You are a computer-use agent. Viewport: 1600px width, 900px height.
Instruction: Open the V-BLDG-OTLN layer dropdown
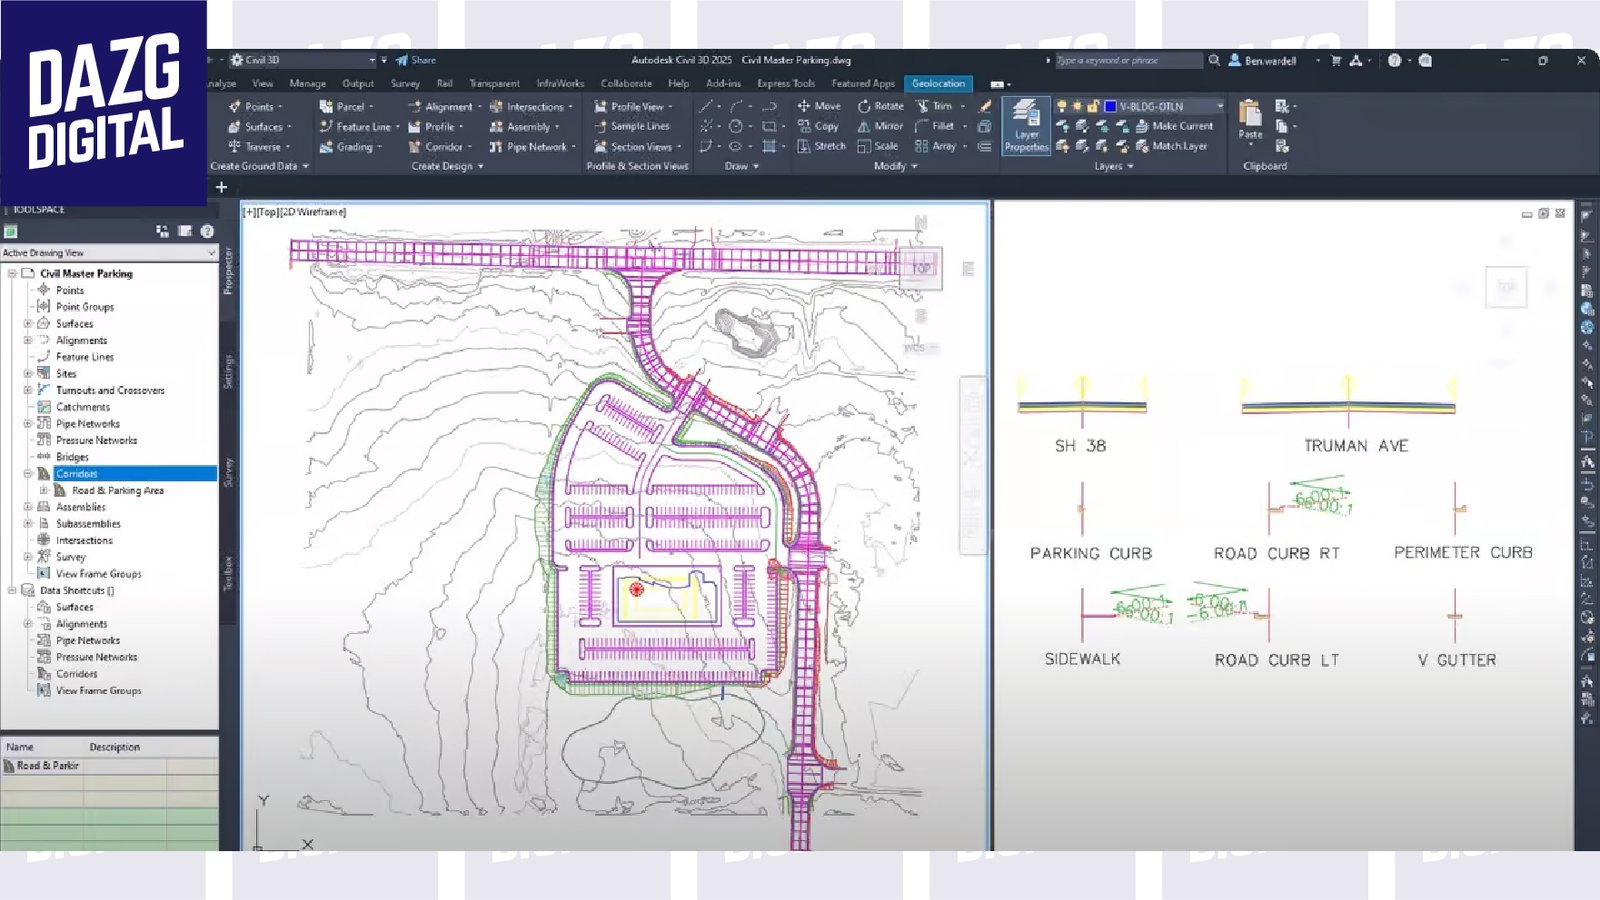point(1219,106)
